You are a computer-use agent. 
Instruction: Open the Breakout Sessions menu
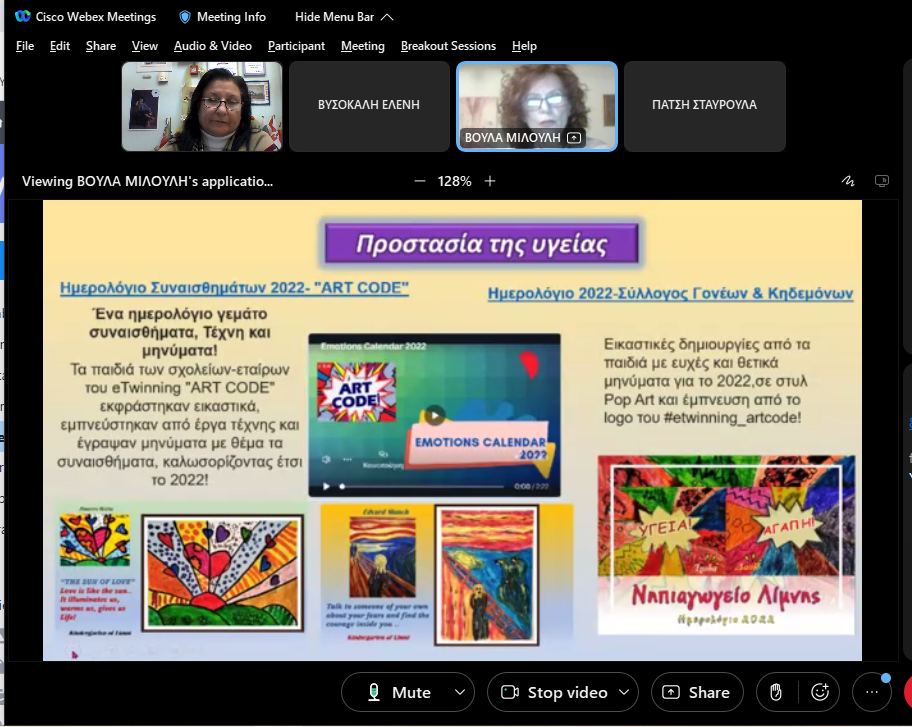448,46
